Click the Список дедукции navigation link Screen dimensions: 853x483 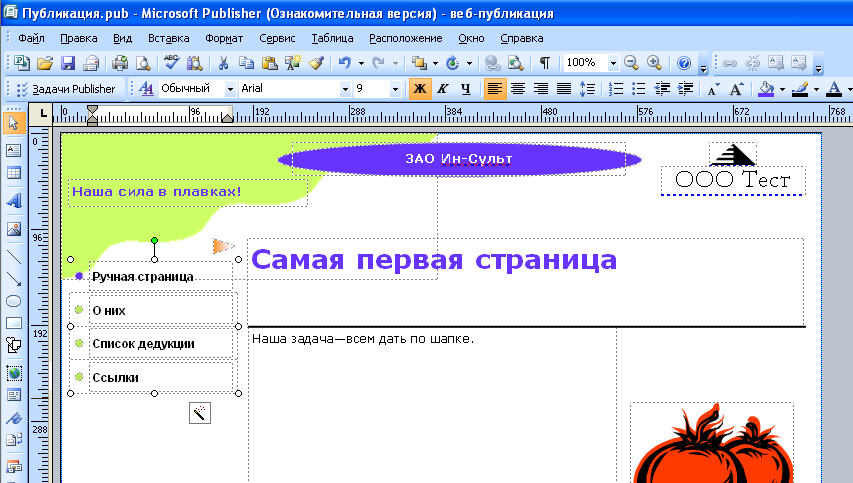coord(143,344)
